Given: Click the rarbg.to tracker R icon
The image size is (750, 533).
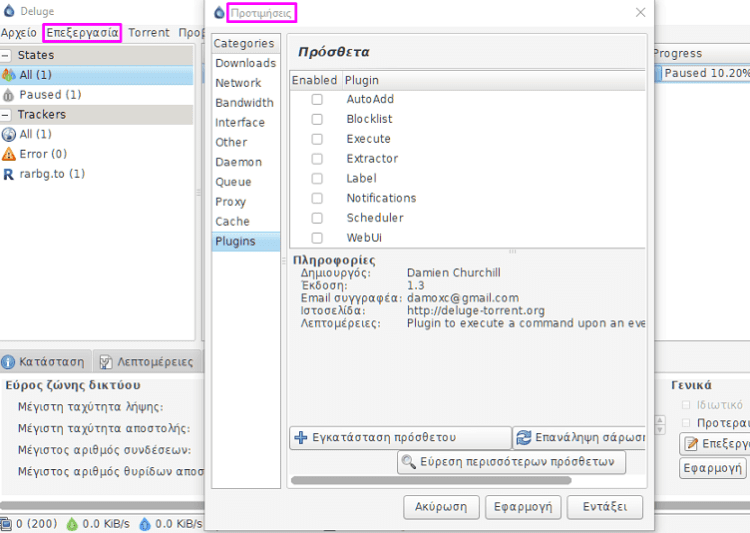Looking at the screenshot, I should (9, 174).
